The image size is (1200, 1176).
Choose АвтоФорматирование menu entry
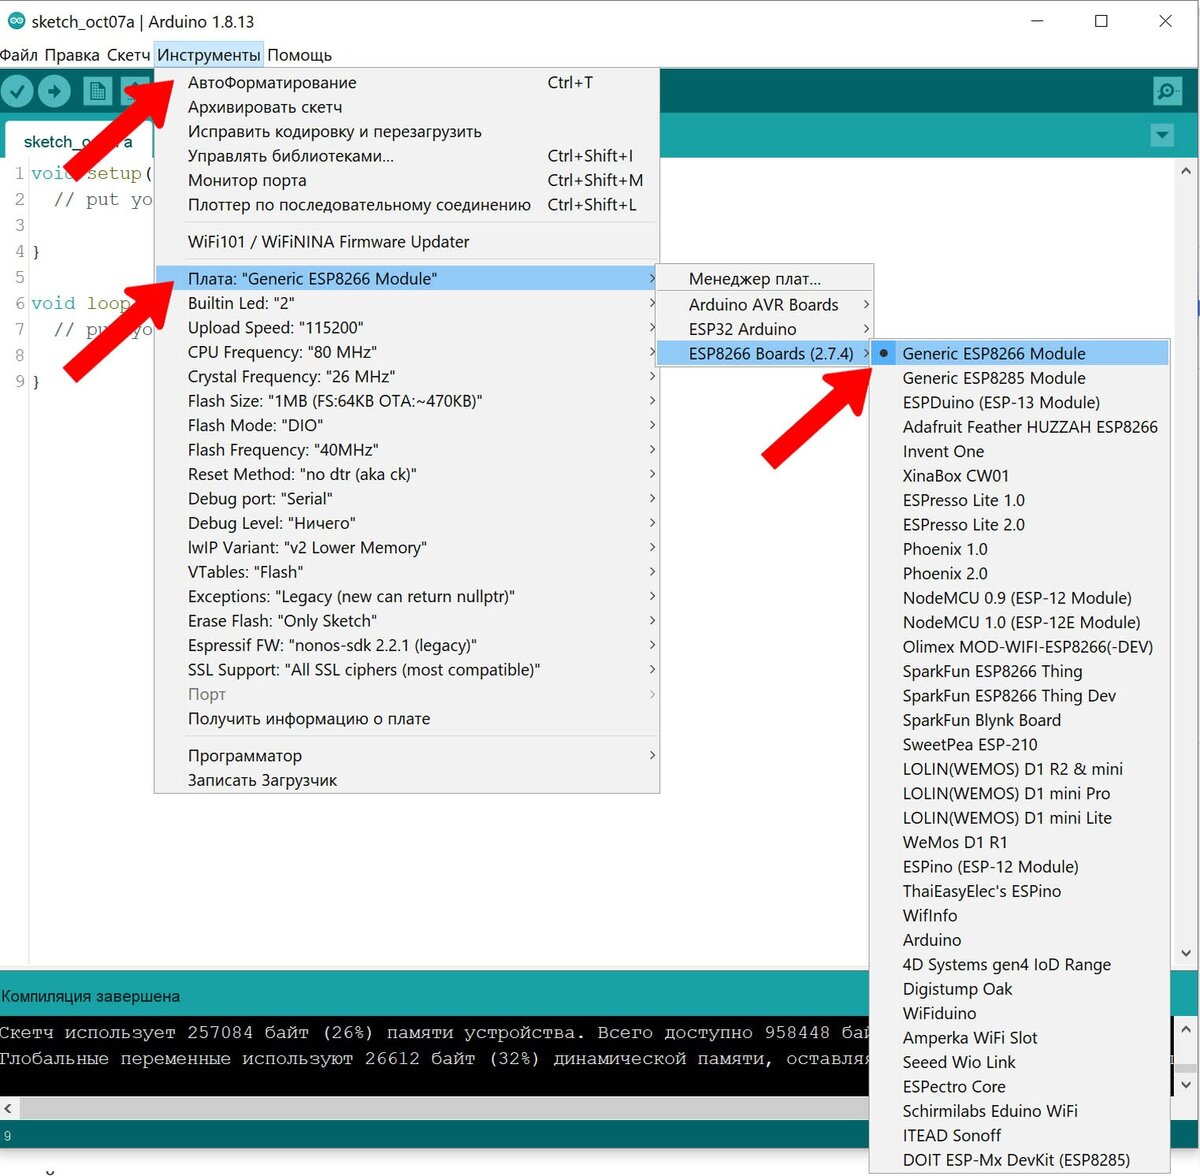[x=407, y=83]
